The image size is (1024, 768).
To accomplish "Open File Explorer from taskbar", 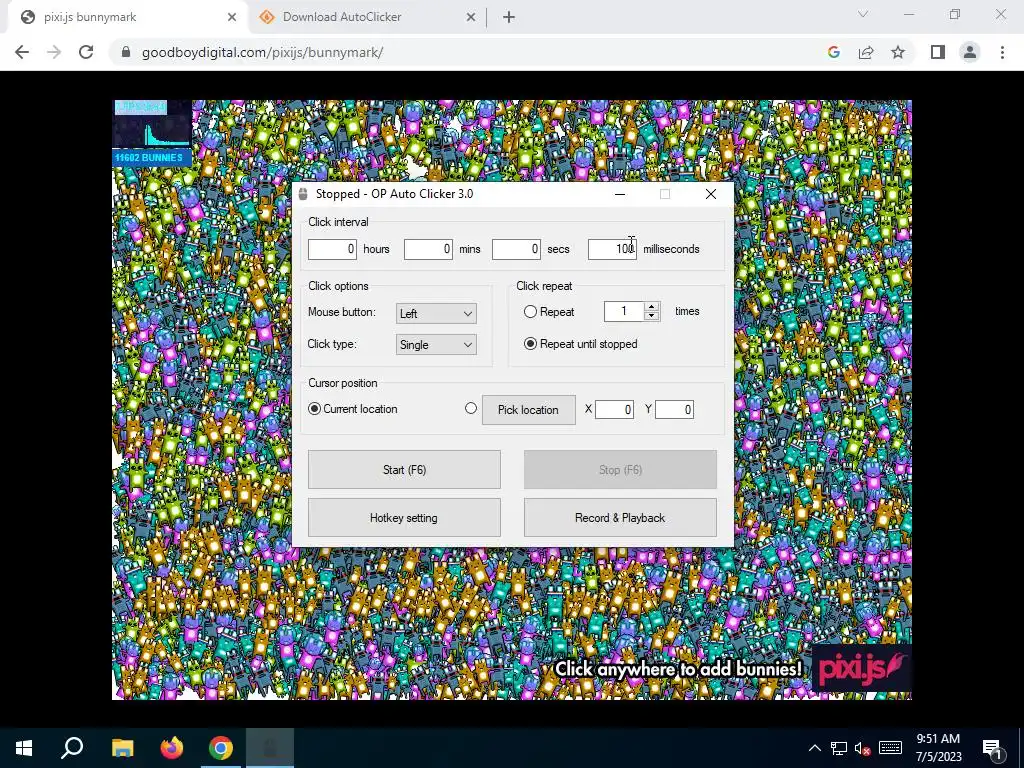I will coord(122,748).
